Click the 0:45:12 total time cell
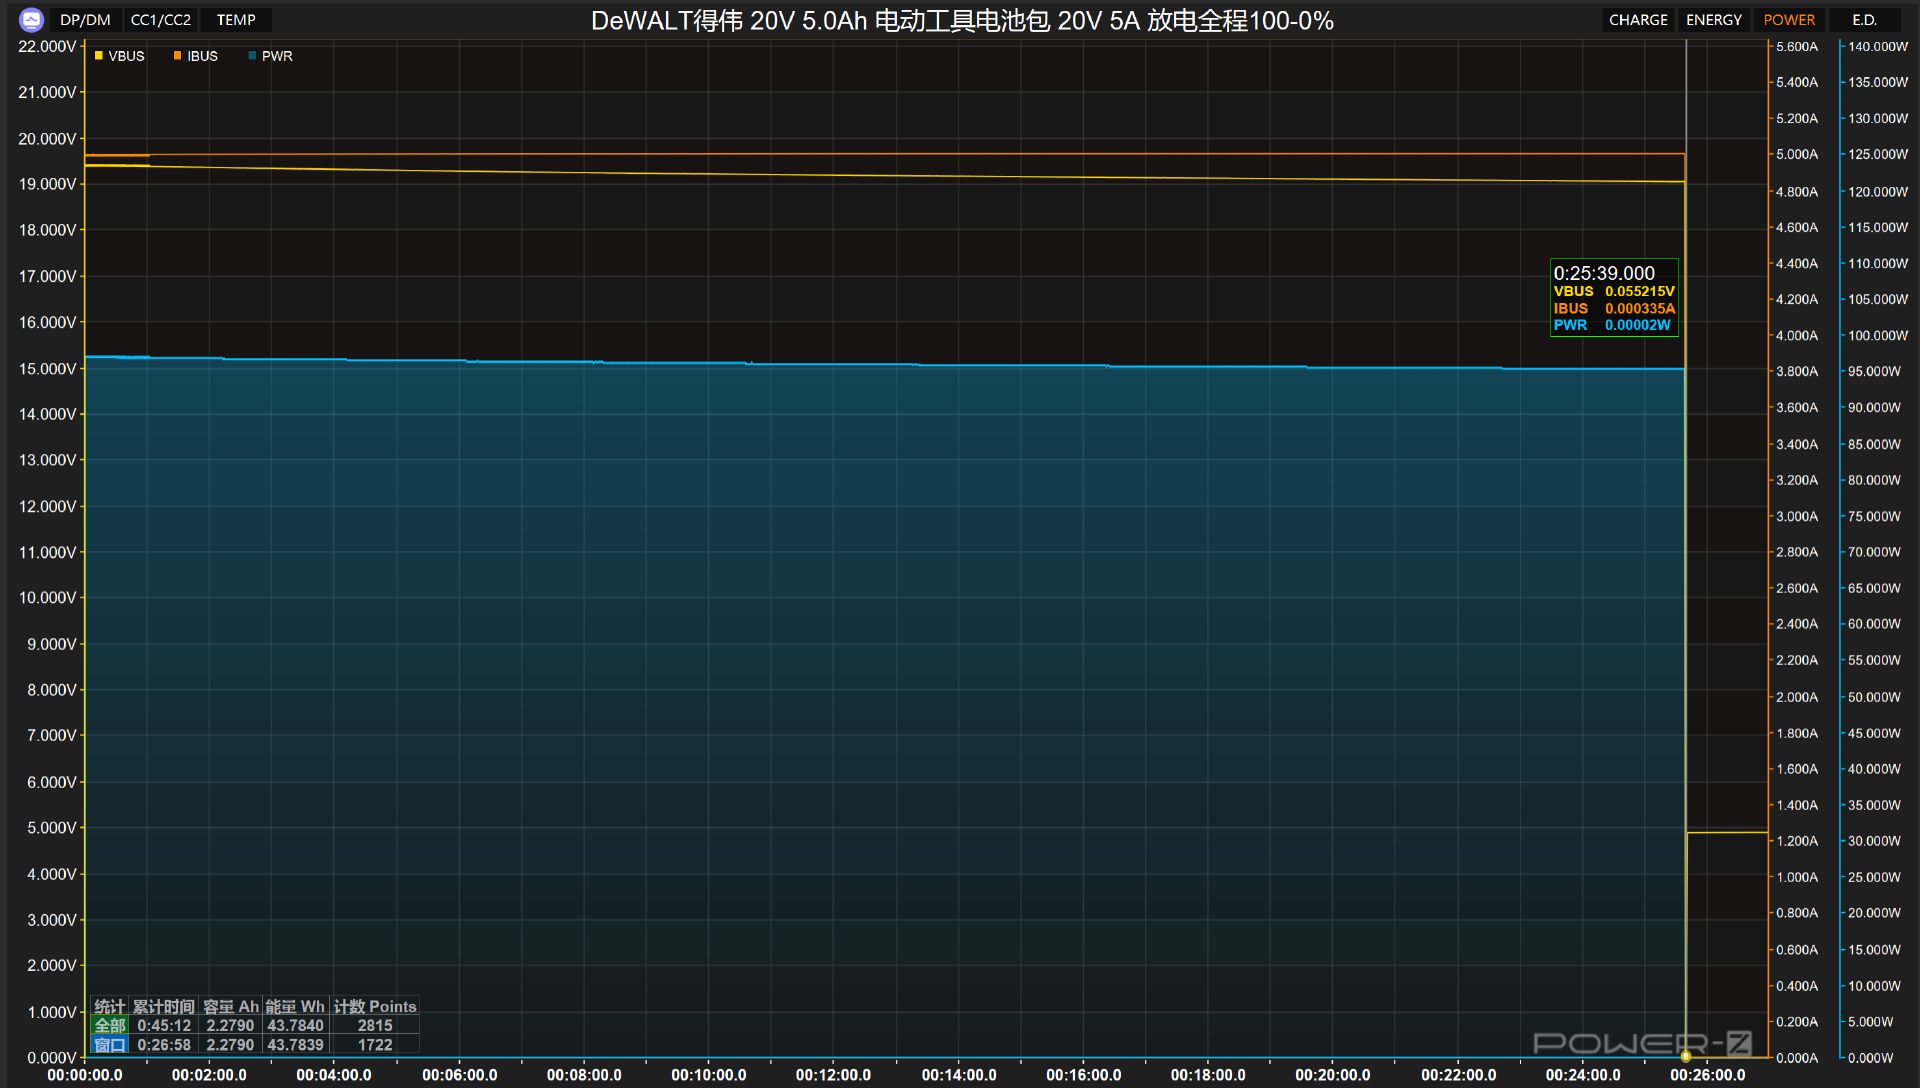 click(x=164, y=1025)
